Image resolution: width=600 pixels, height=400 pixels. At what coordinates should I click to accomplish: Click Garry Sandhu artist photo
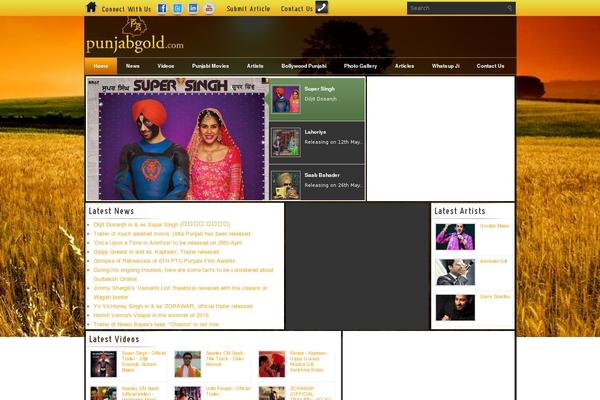455,307
